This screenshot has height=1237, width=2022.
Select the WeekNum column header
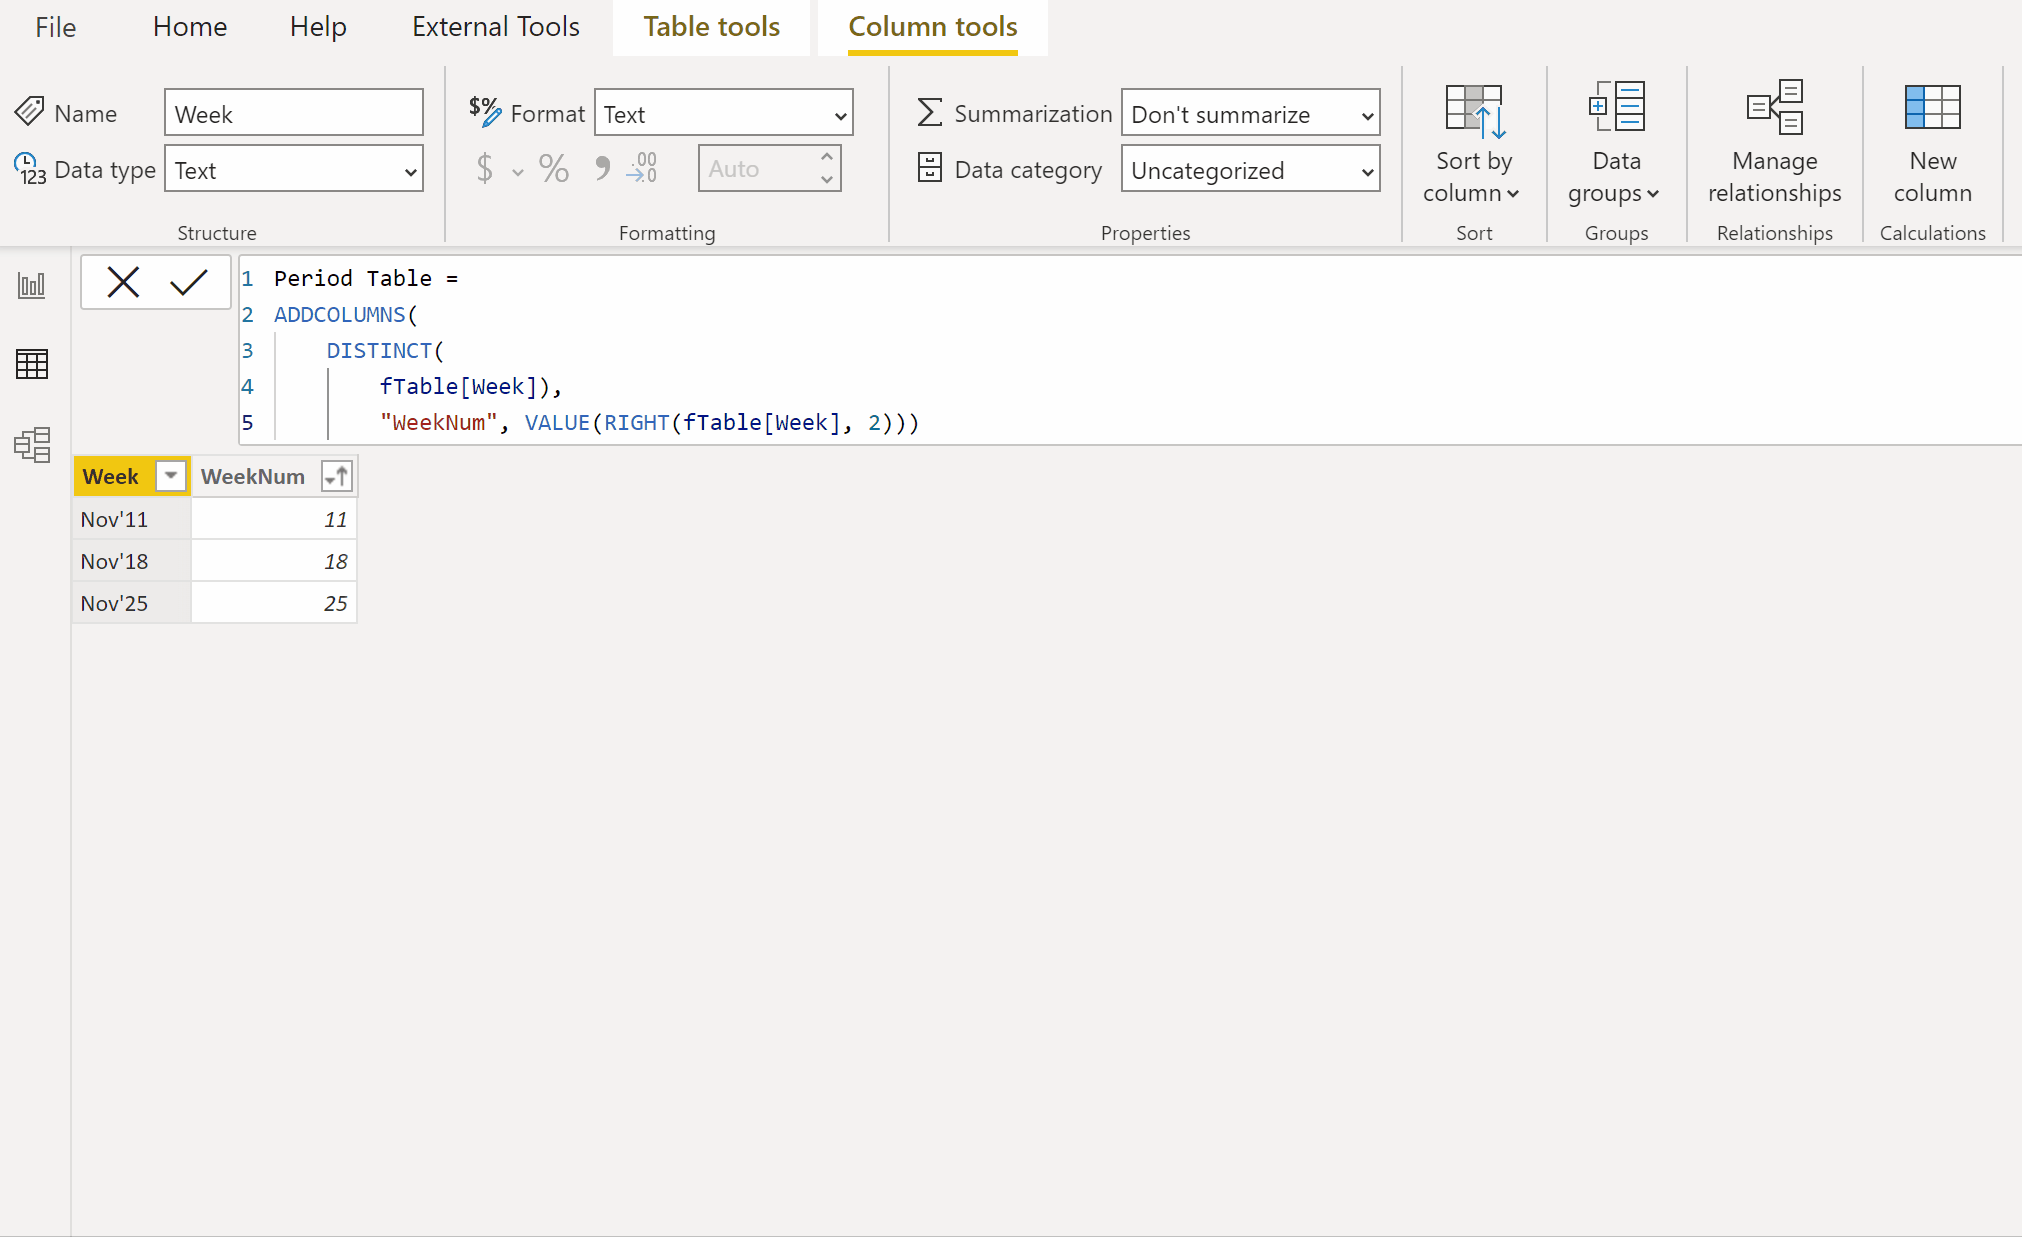[253, 476]
